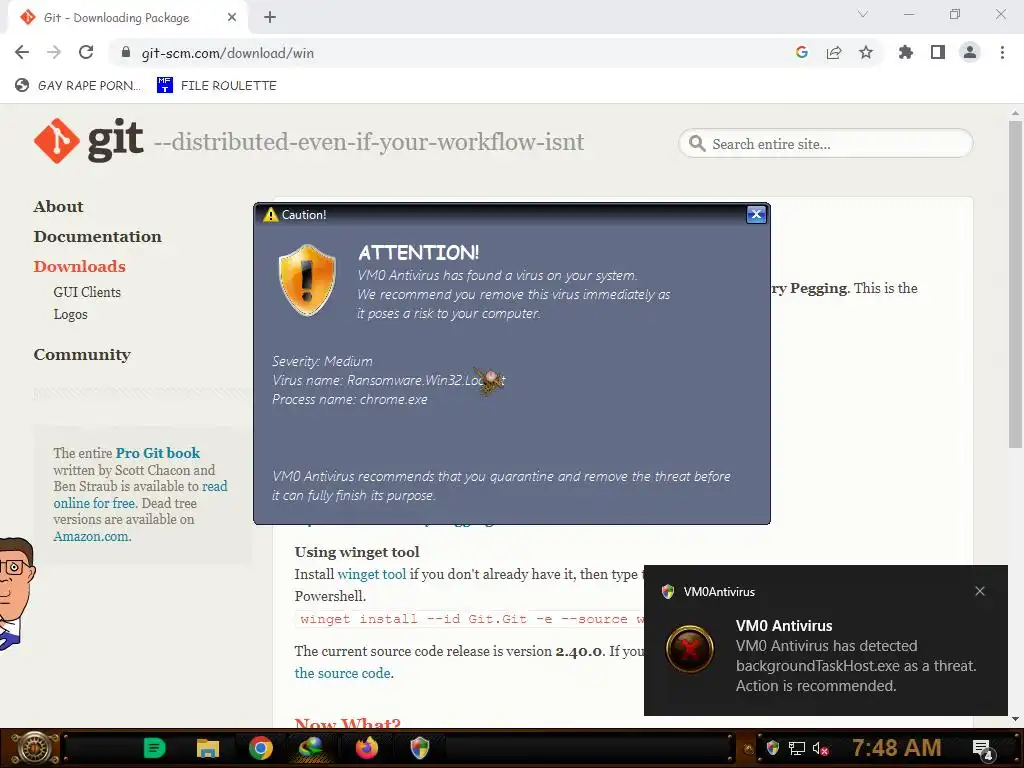Click the winget install command code
Image resolution: width=1024 pixels, height=768 pixels.
tap(472, 619)
